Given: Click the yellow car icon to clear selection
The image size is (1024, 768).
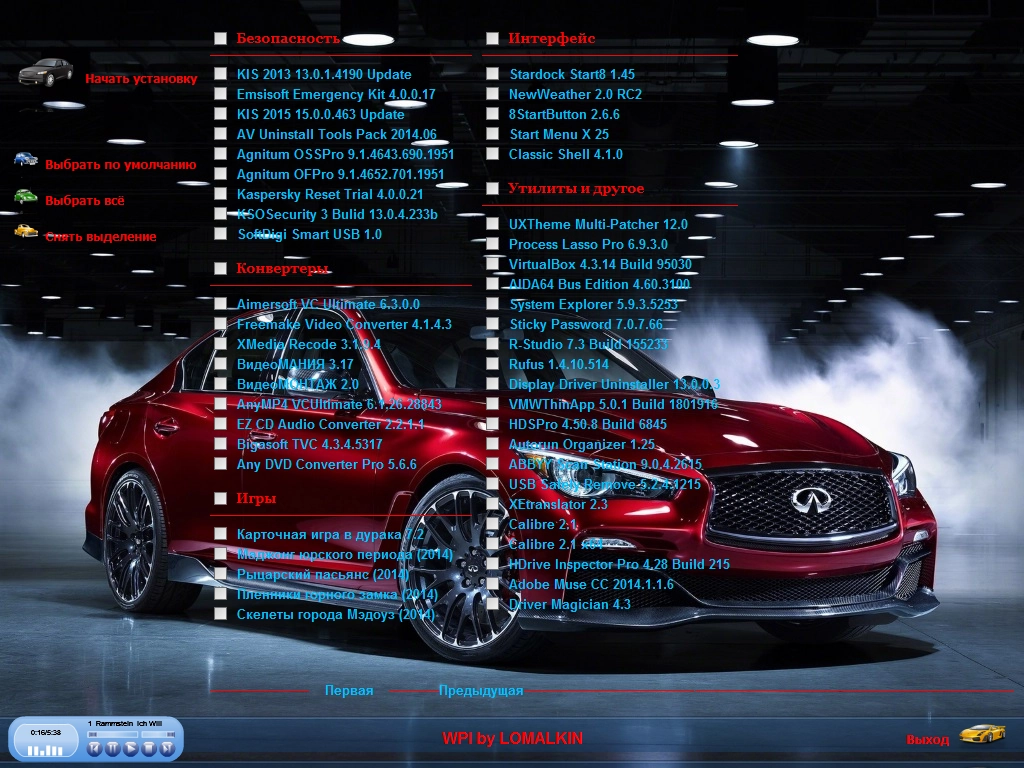Looking at the screenshot, I should click(25, 231).
